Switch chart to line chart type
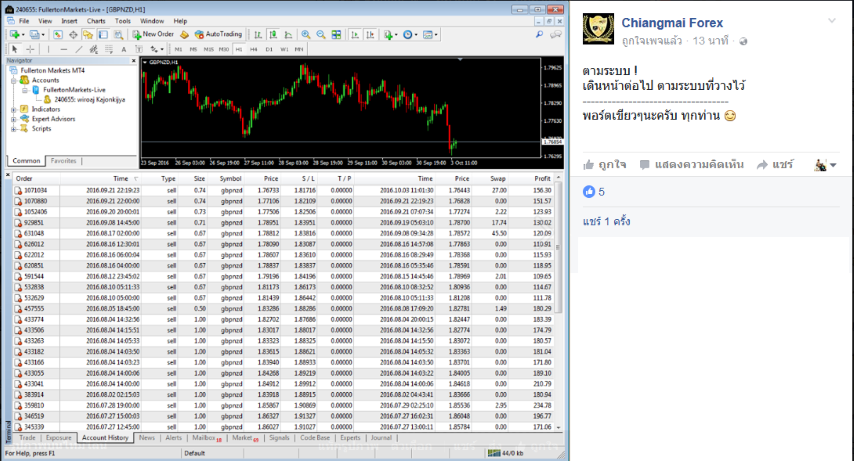 coord(288,34)
